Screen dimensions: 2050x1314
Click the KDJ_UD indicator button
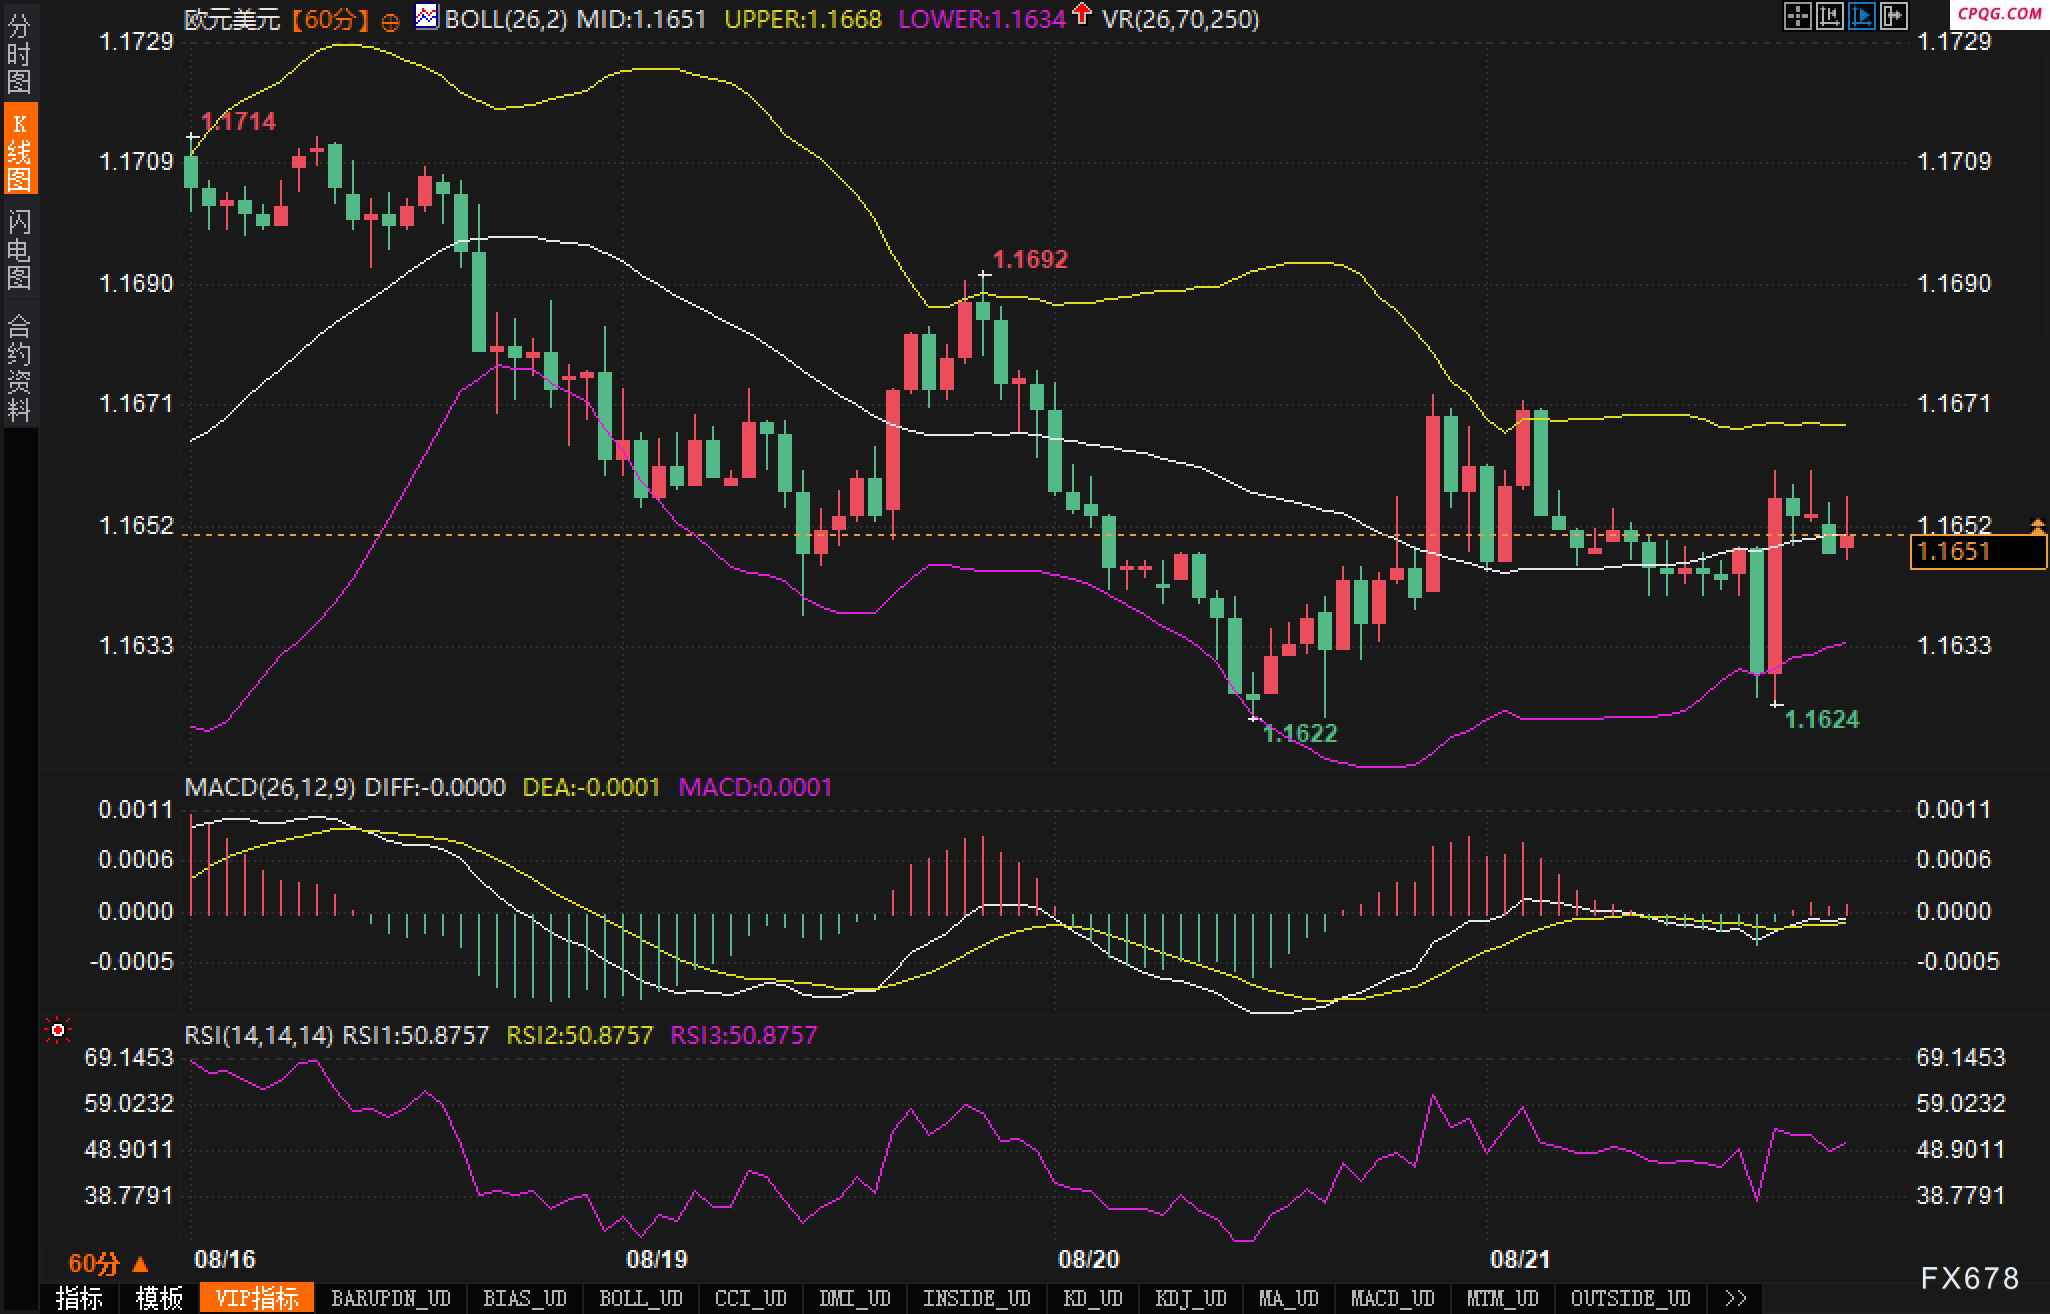pos(1191,1298)
